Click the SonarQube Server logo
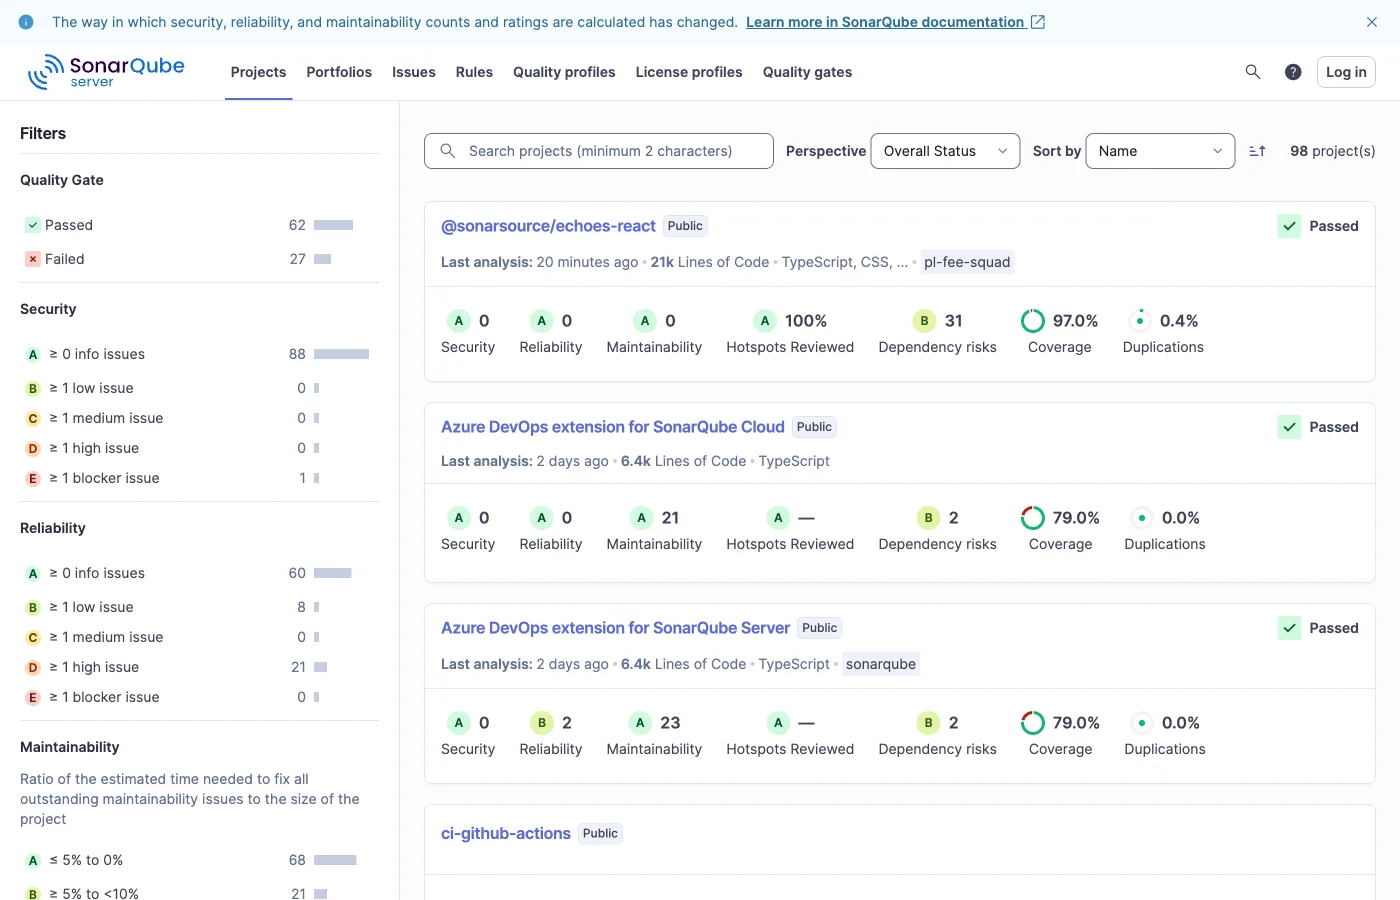This screenshot has height=900, width=1400. [x=106, y=71]
